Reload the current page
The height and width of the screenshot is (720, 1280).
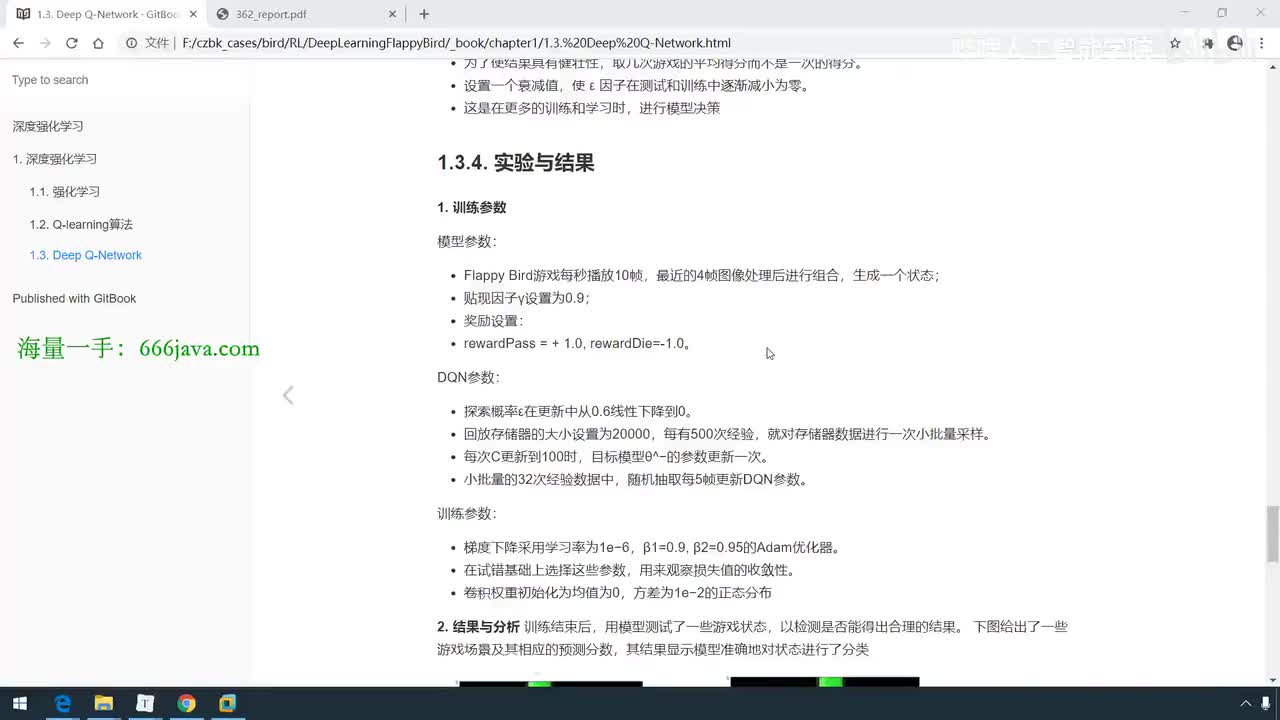coord(71,43)
